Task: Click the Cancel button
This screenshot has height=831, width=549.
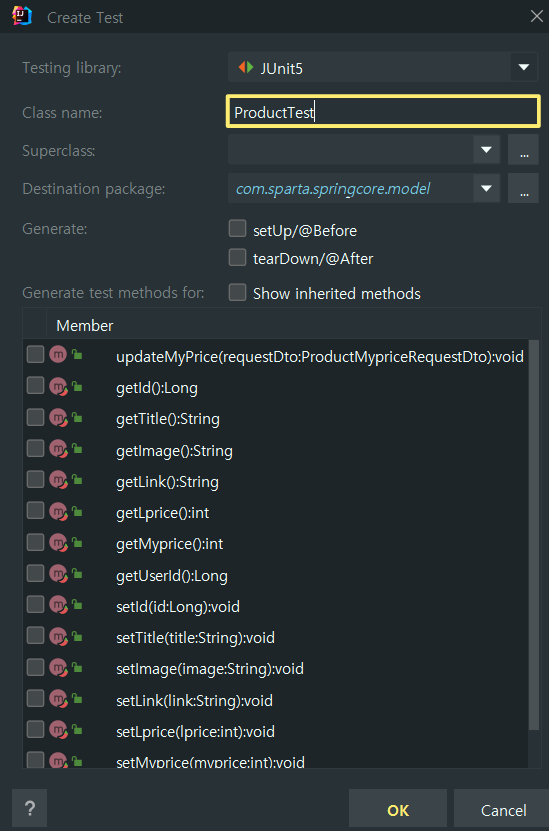Action: 503,810
